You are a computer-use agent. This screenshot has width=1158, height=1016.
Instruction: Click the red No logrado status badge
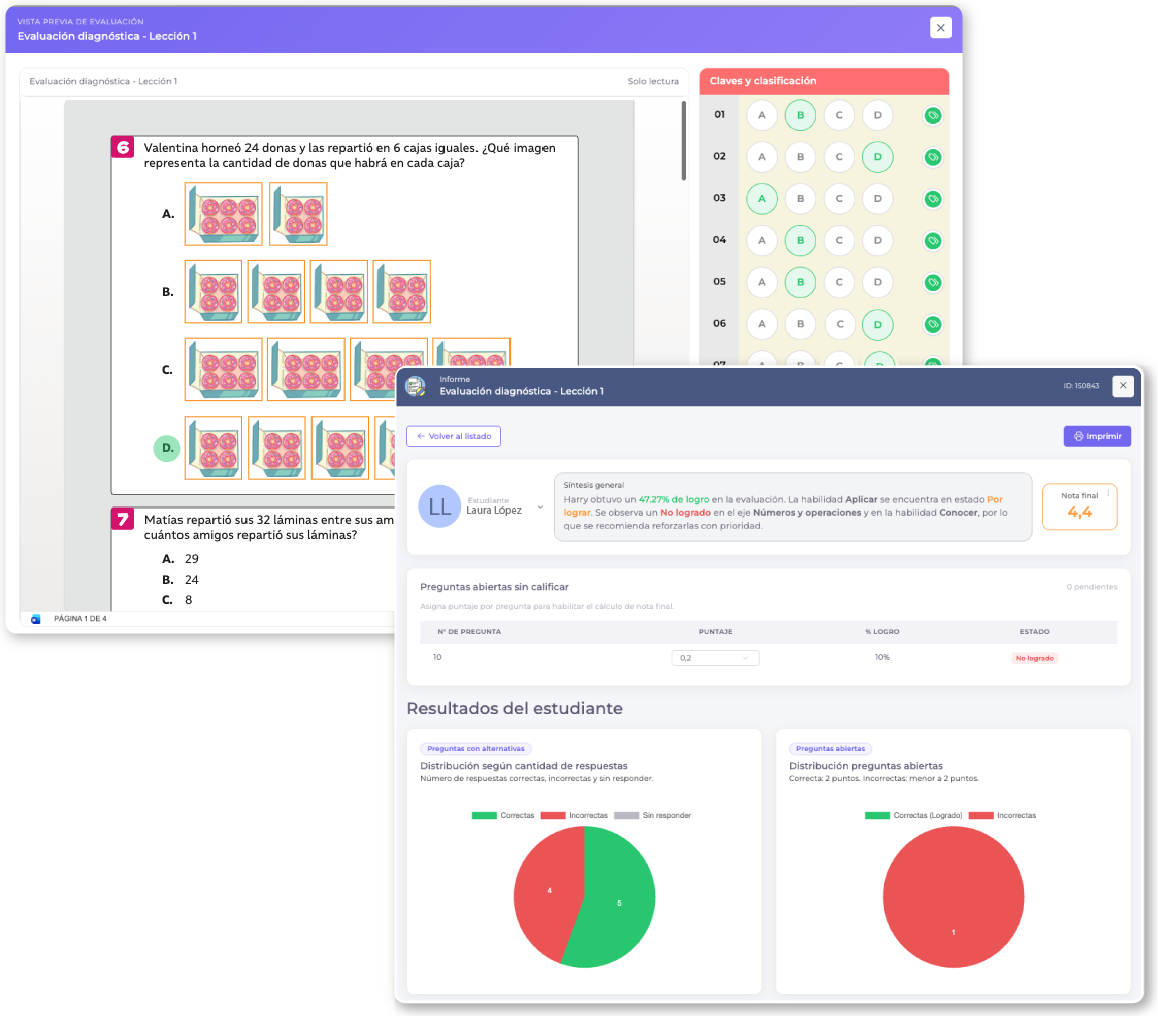click(x=1034, y=658)
